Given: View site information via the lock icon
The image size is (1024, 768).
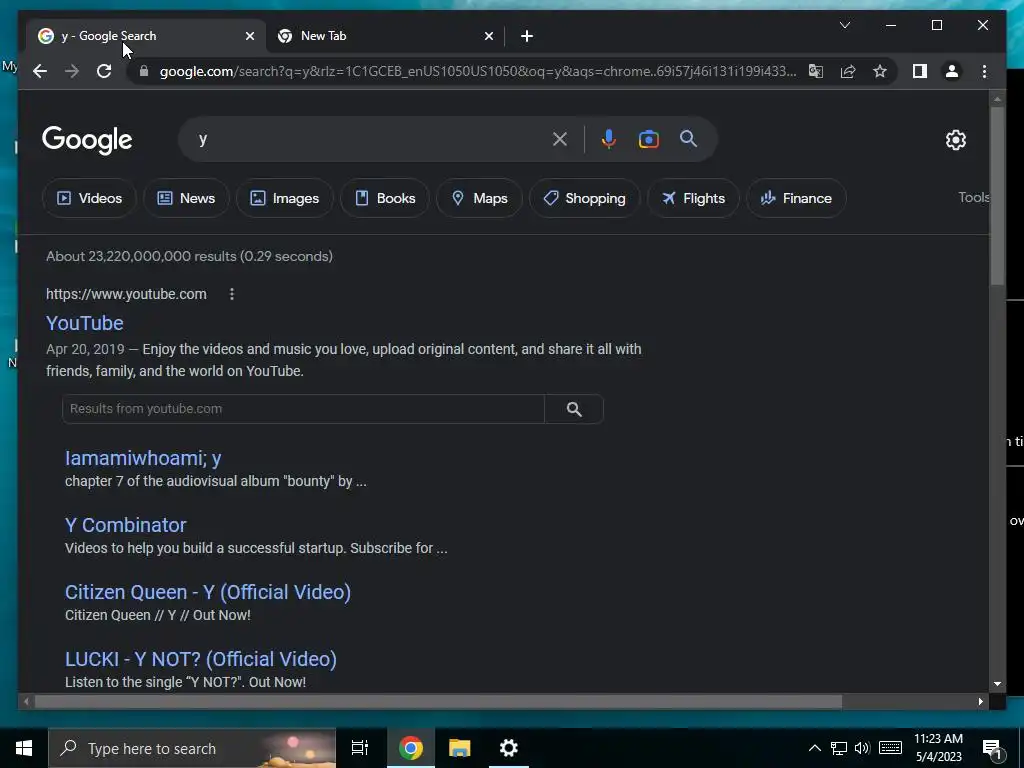Looking at the screenshot, I should coord(144,71).
